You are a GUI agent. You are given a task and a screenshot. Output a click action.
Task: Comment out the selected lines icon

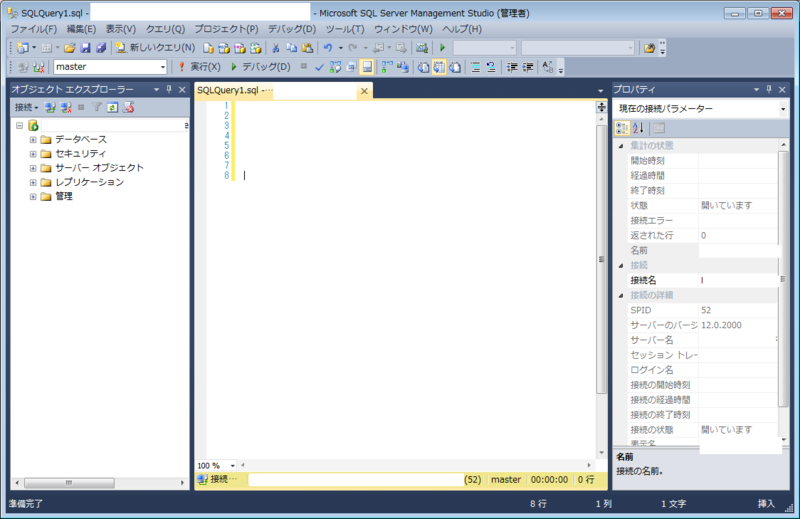click(x=476, y=67)
